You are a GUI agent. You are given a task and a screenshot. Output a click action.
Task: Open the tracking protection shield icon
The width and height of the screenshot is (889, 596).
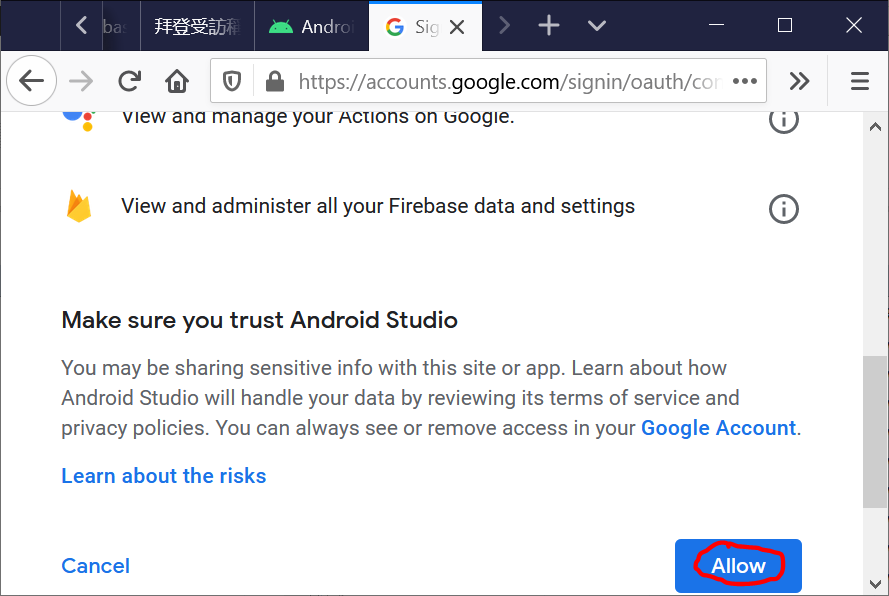click(232, 81)
